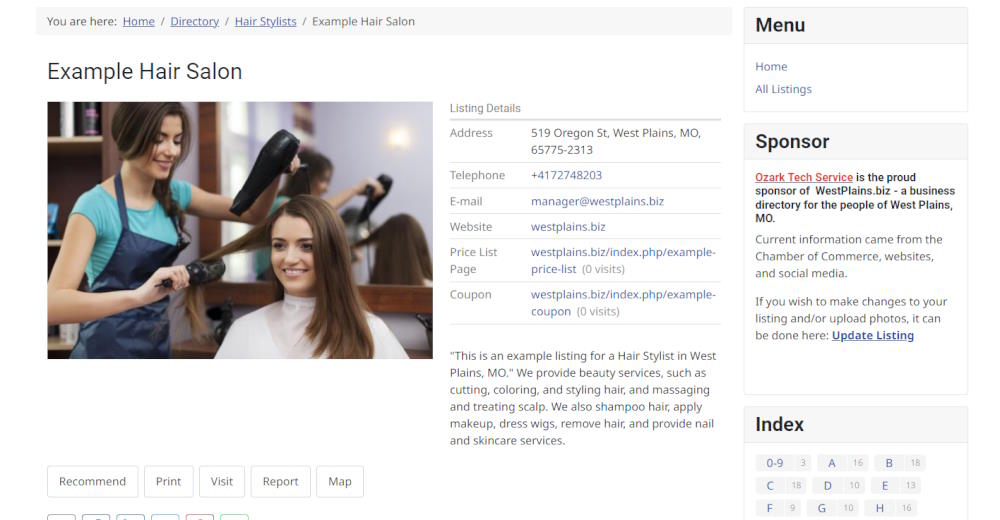This screenshot has height=520, width=1000.
Task: Navigate to Hair Stylists breadcrumb
Action: pyautogui.click(x=265, y=21)
